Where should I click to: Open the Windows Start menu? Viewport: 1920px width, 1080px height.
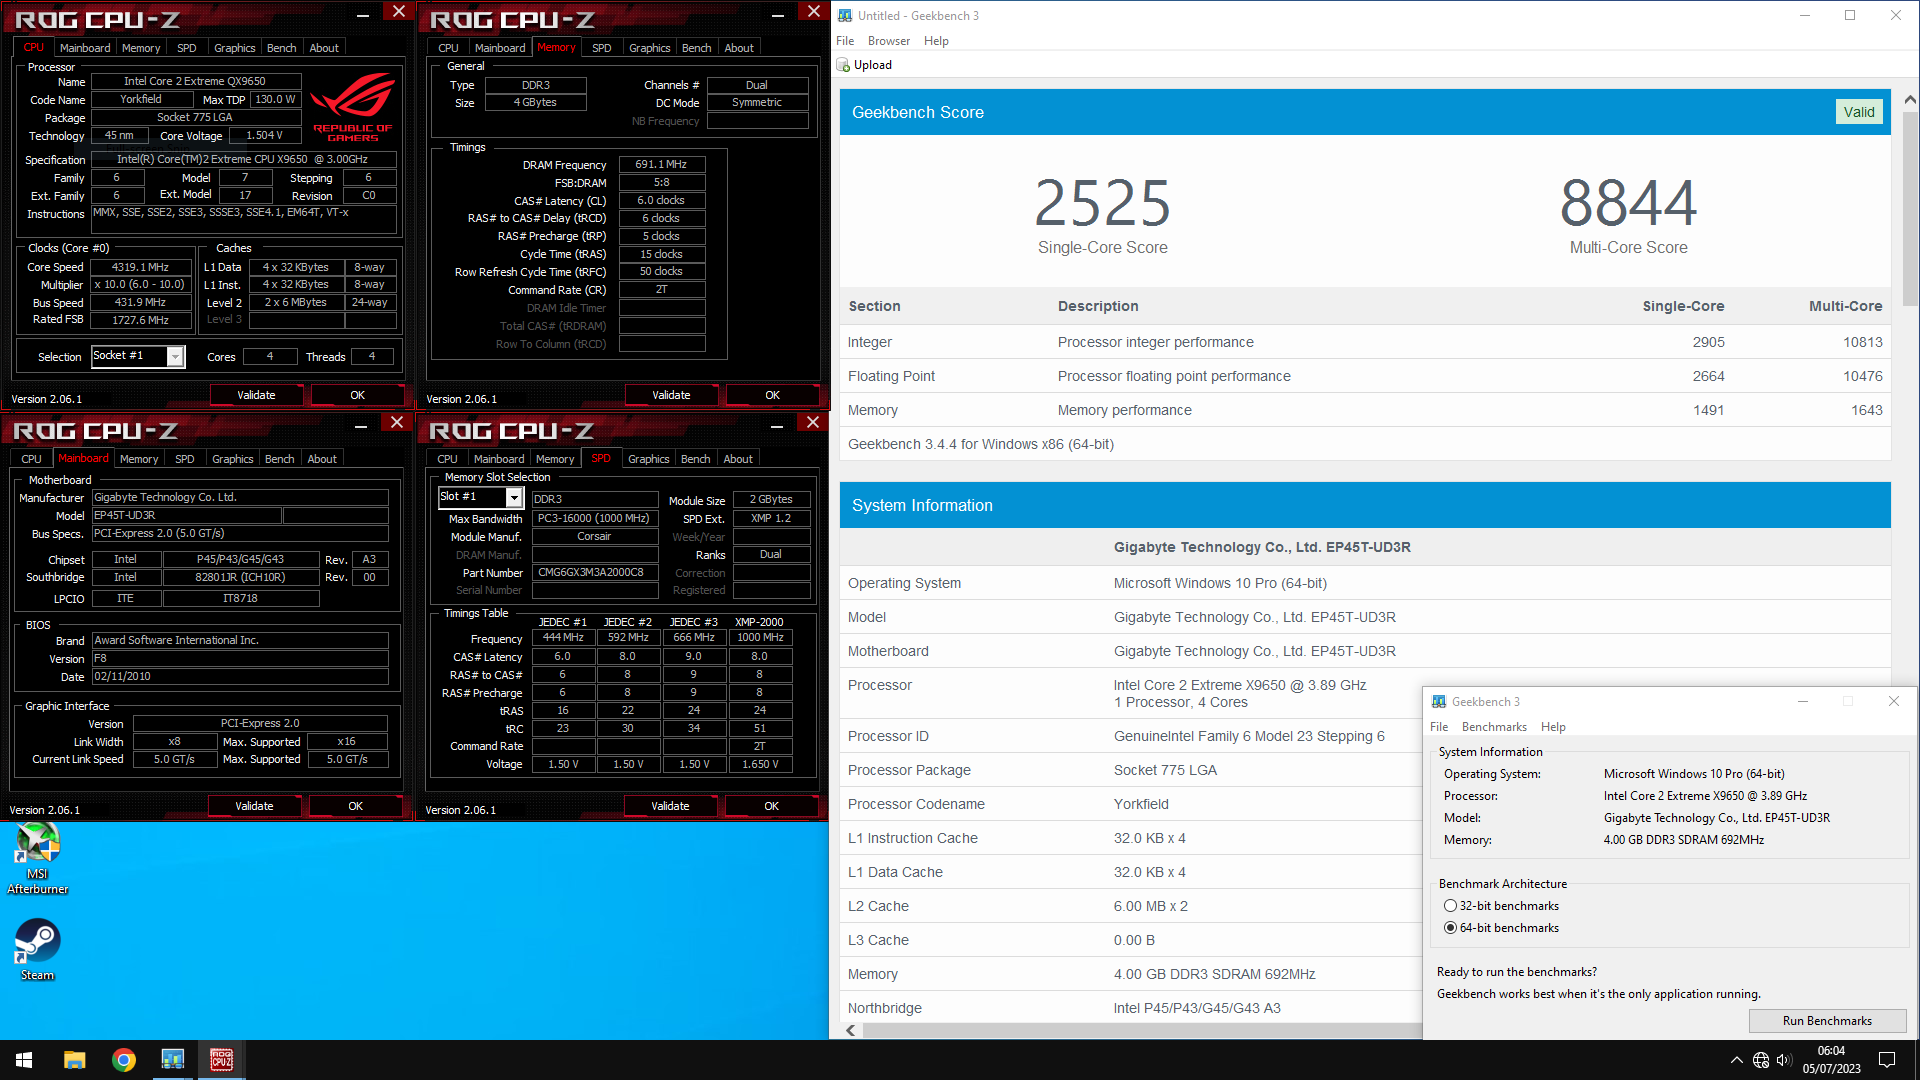click(x=24, y=1060)
